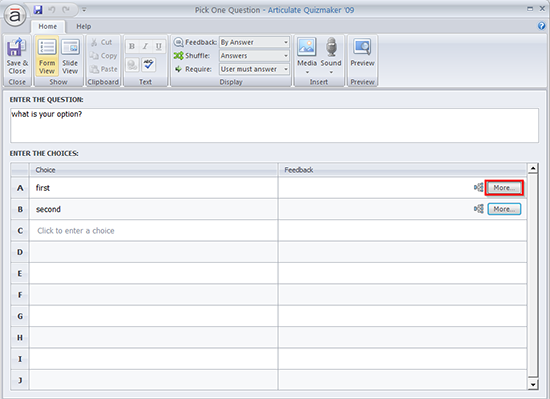Copy the selected text

click(103, 56)
